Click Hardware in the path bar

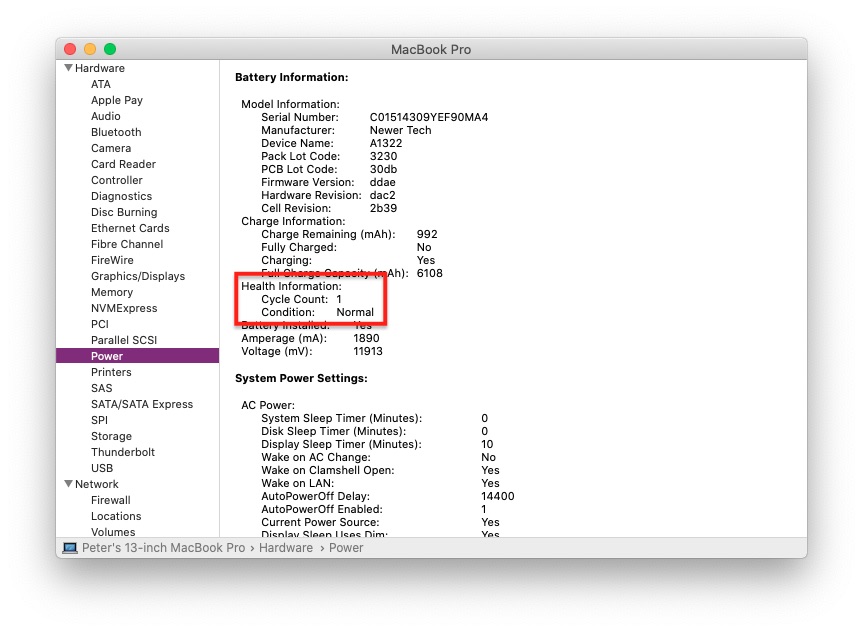[x=286, y=548]
